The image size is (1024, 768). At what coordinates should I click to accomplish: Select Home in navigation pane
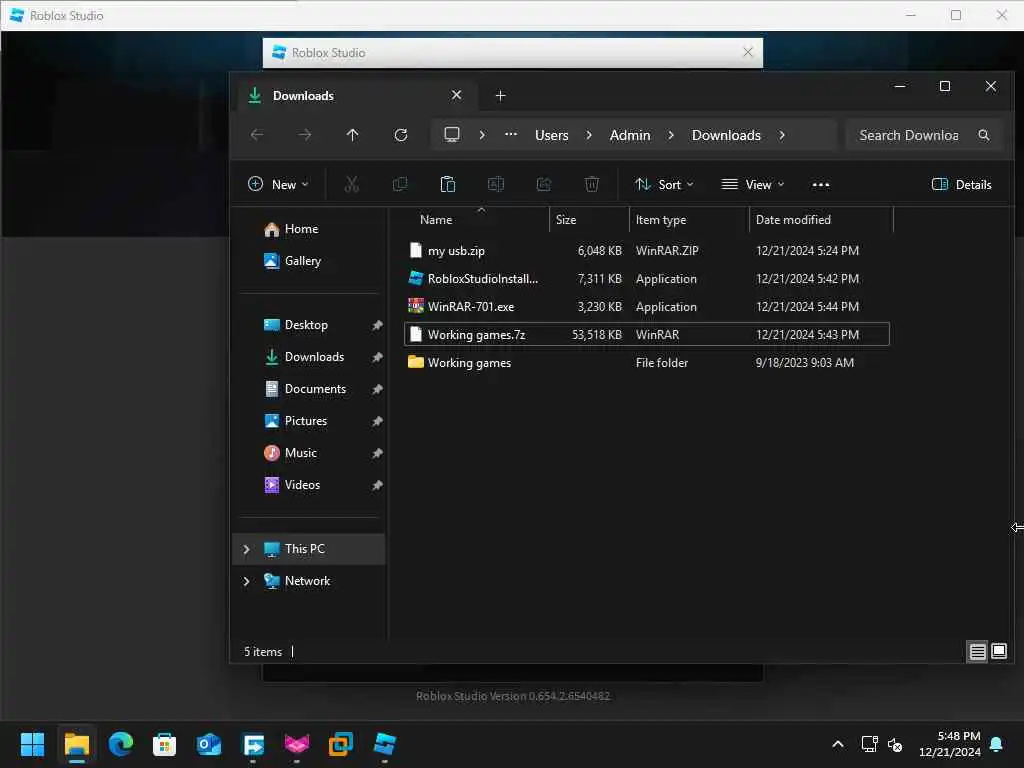click(x=291, y=229)
